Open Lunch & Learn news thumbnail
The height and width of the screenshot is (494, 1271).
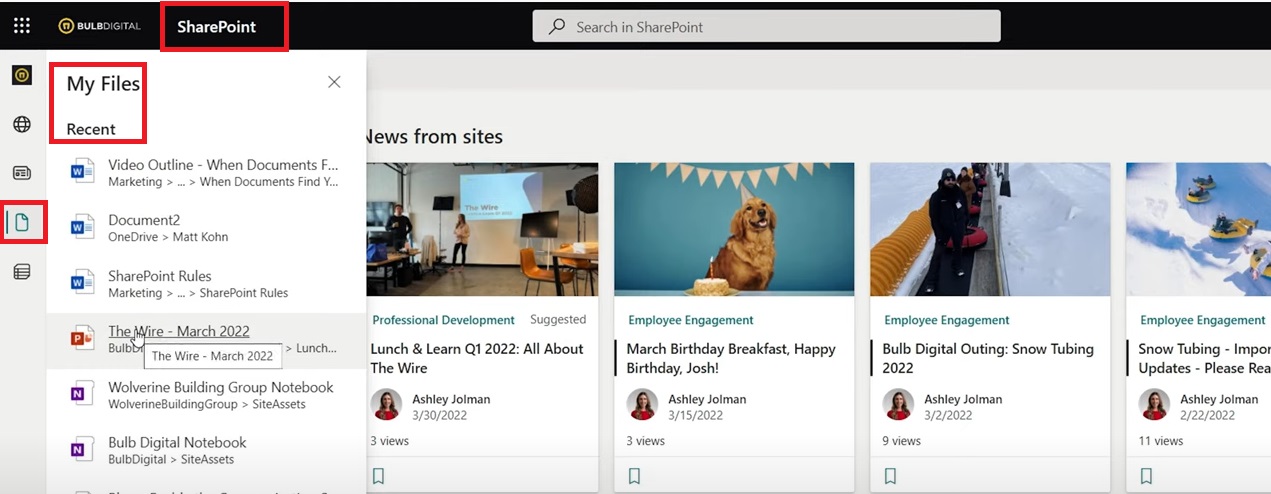pyautogui.click(x=482, y=229)
